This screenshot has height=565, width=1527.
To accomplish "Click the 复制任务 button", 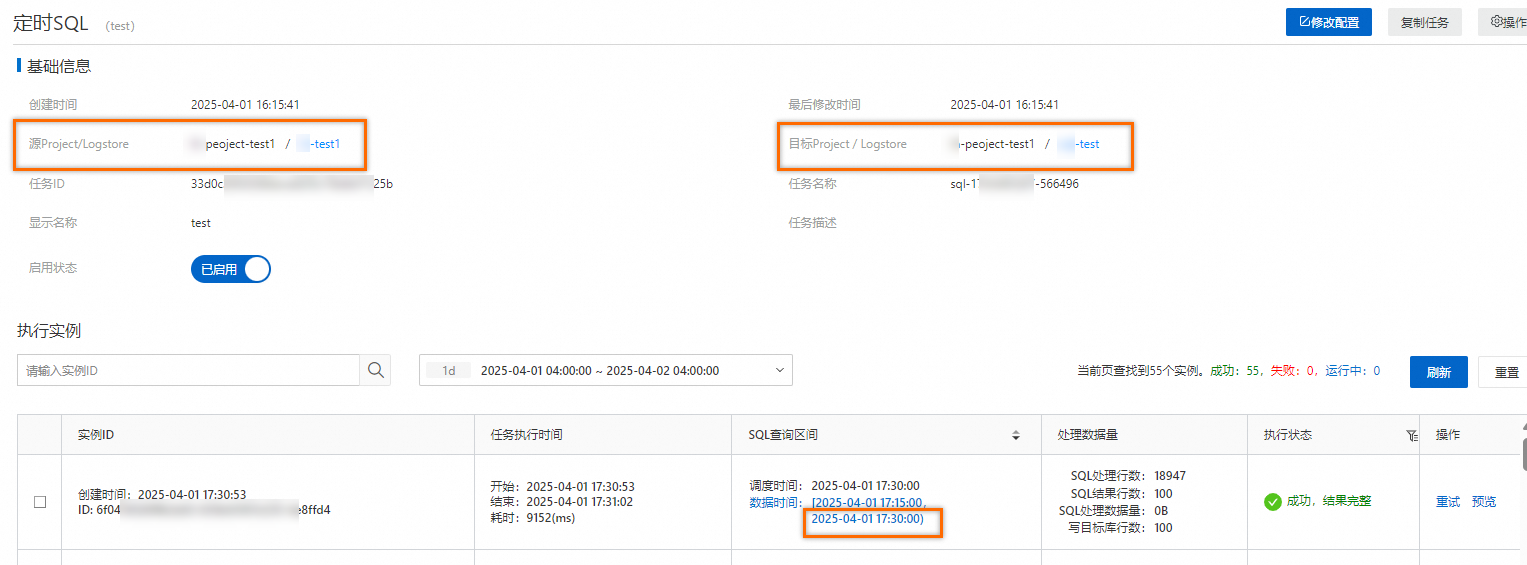I will click(x=1424, y=22).
